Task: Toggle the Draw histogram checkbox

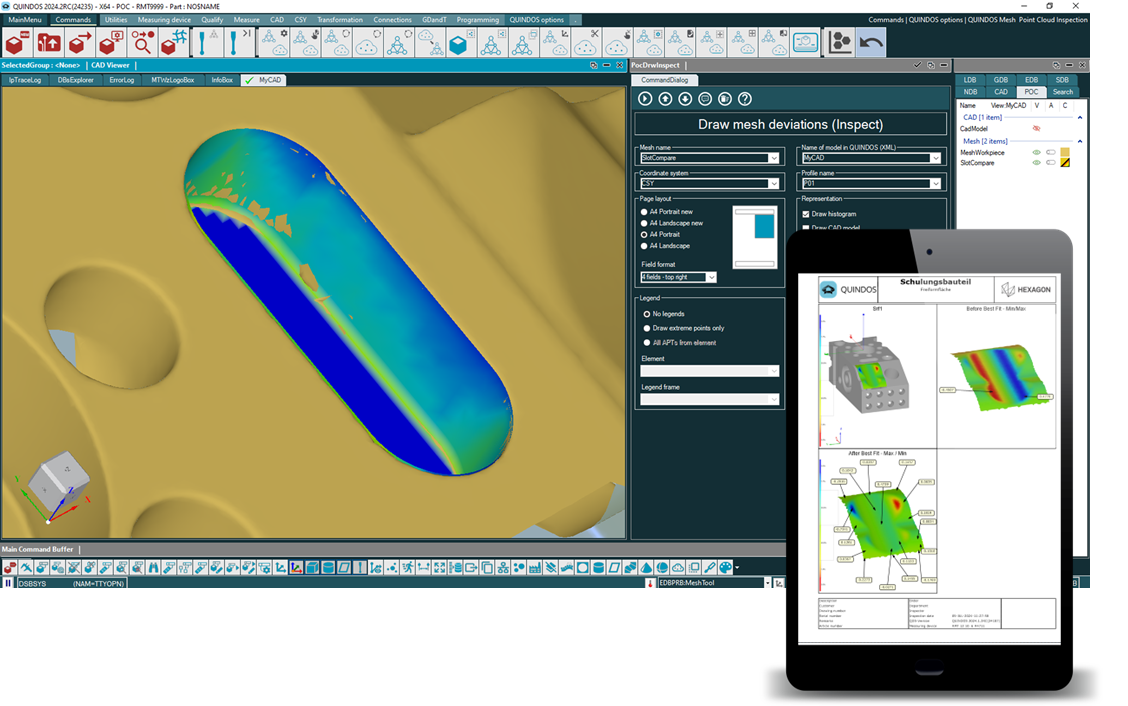Action: [806, 214]
